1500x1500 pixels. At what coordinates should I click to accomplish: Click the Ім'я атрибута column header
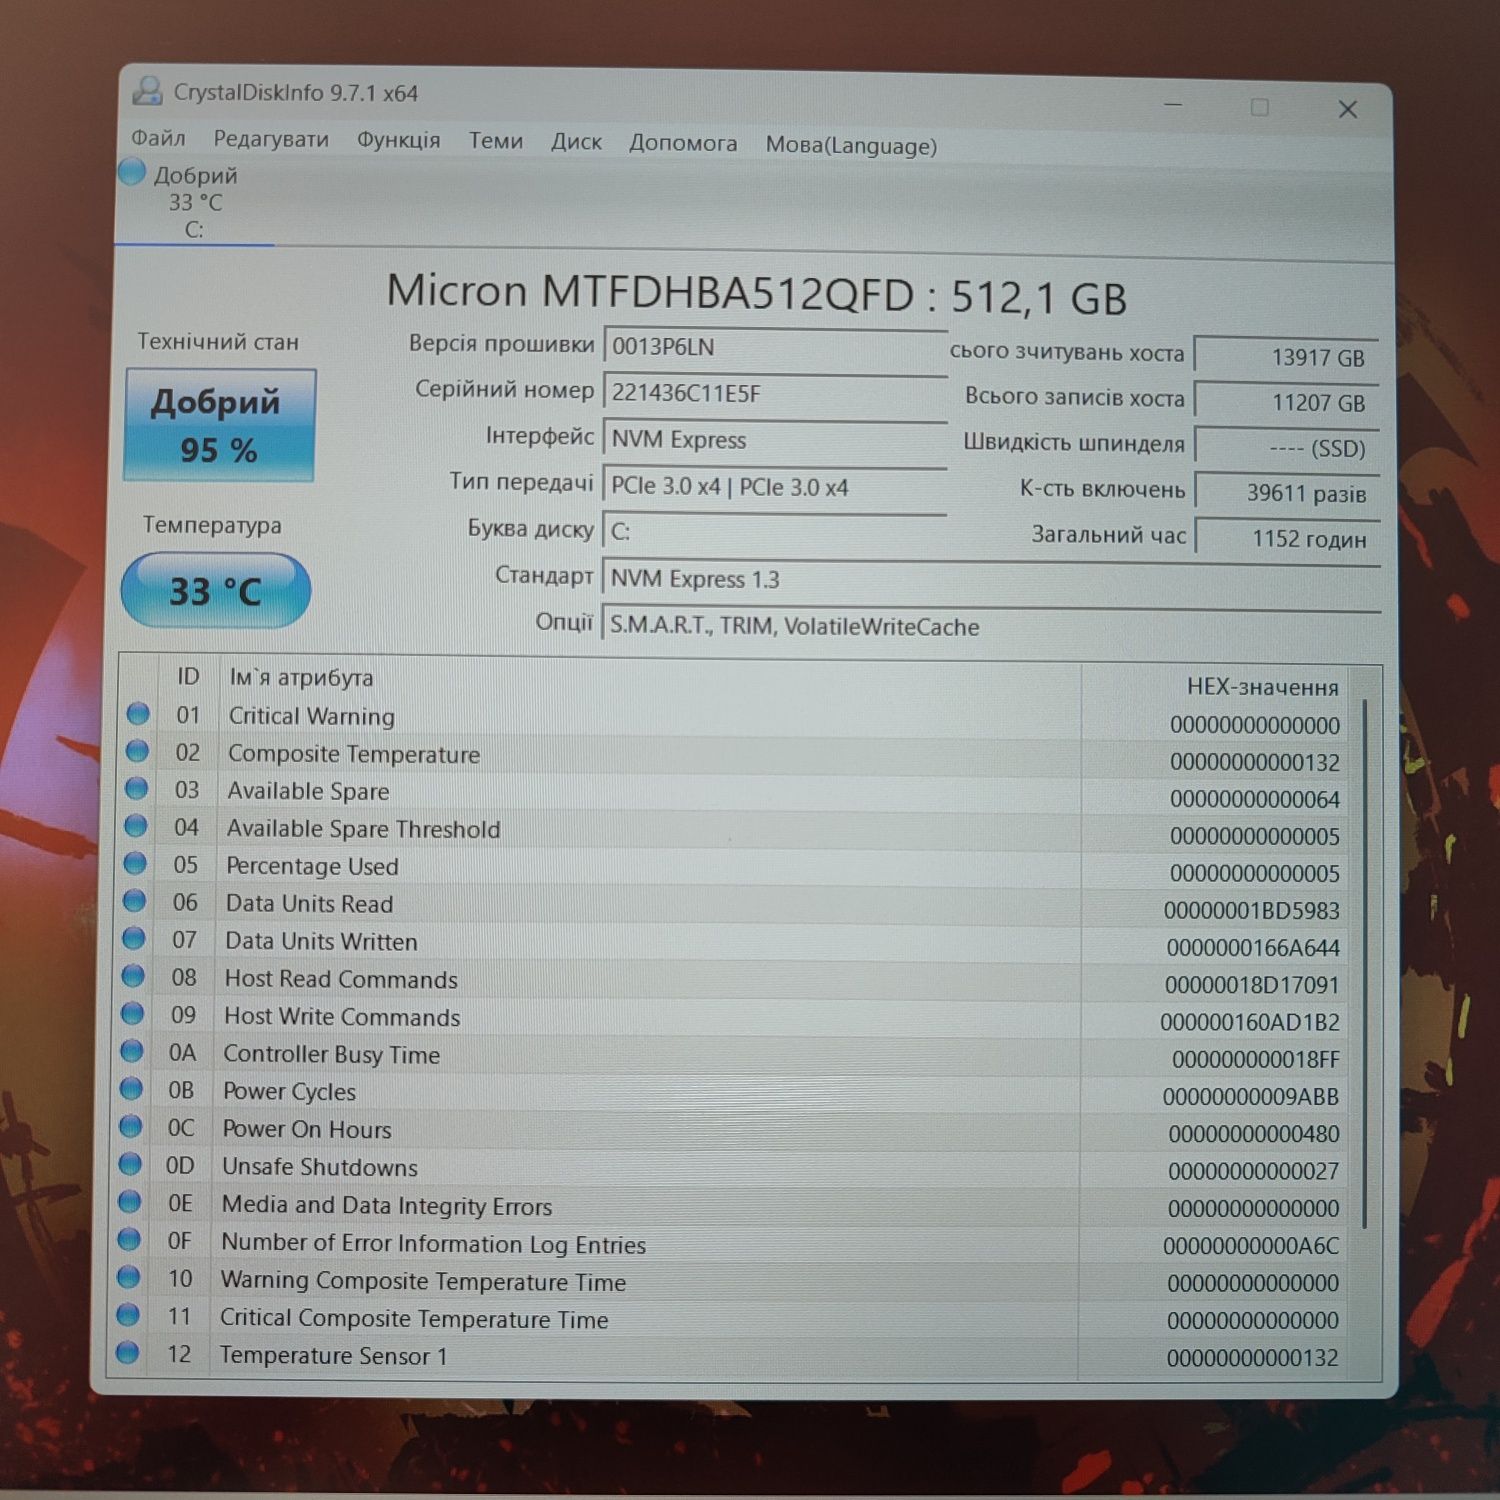click(x=301, y=677)
